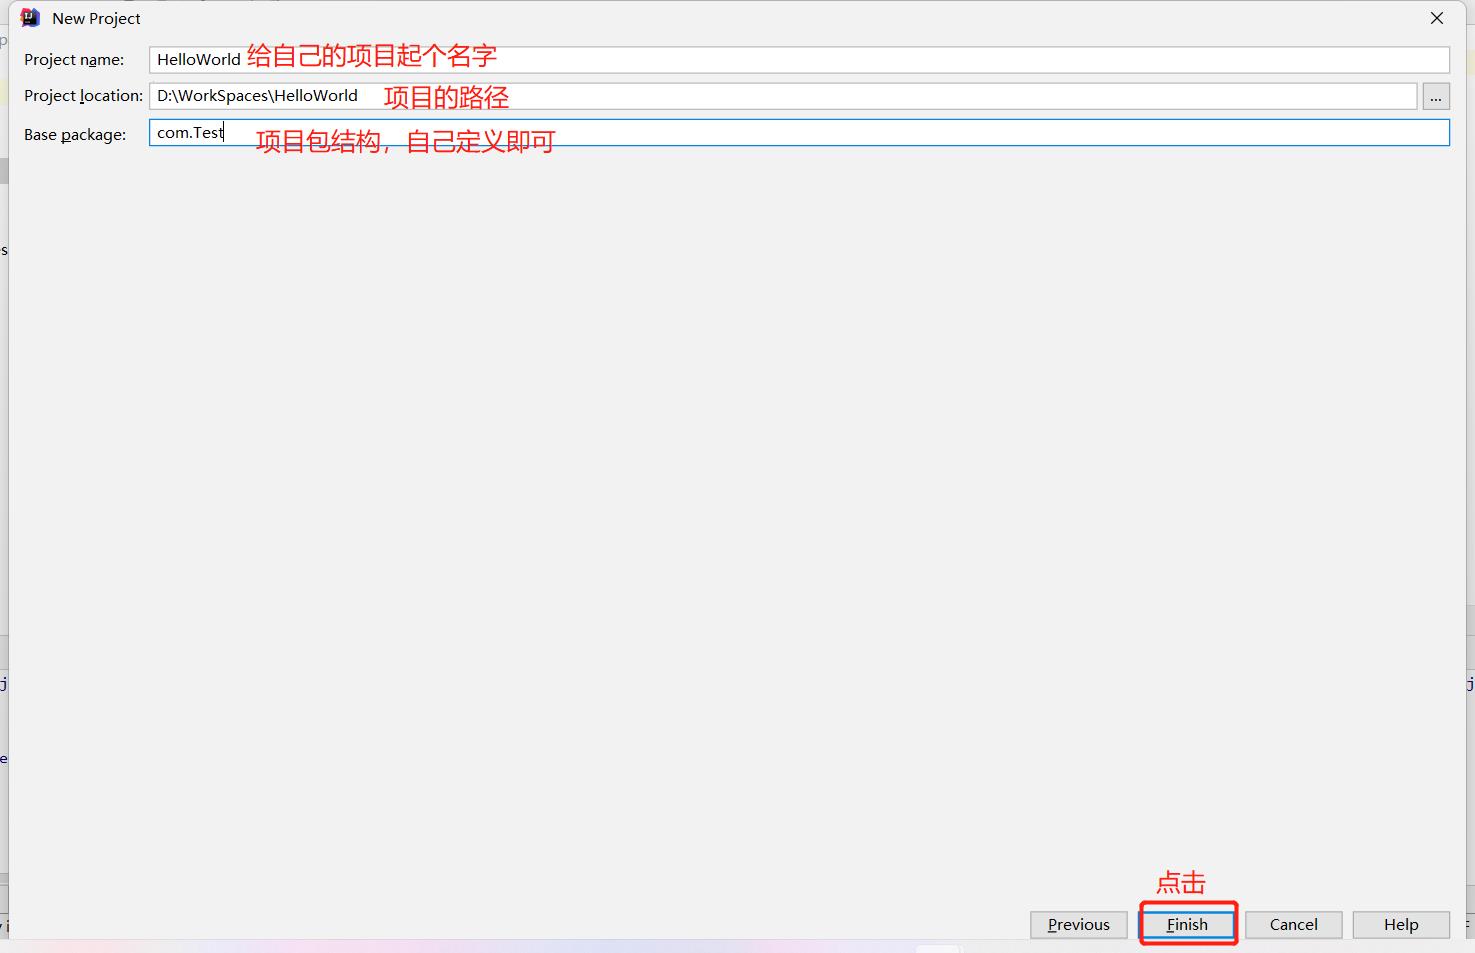
Task: Click the 'Base package:' label
Action: tap(75, 135)
